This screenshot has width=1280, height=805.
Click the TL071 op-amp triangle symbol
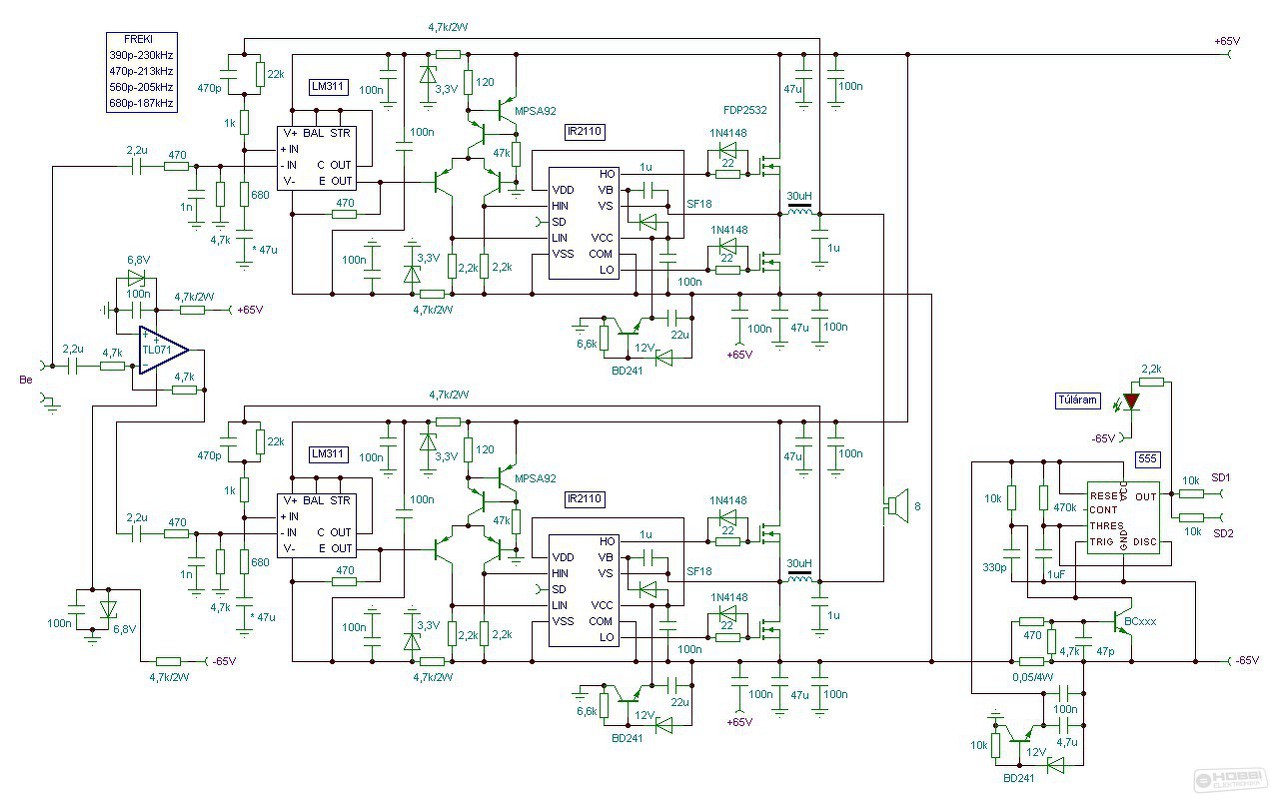164,351
